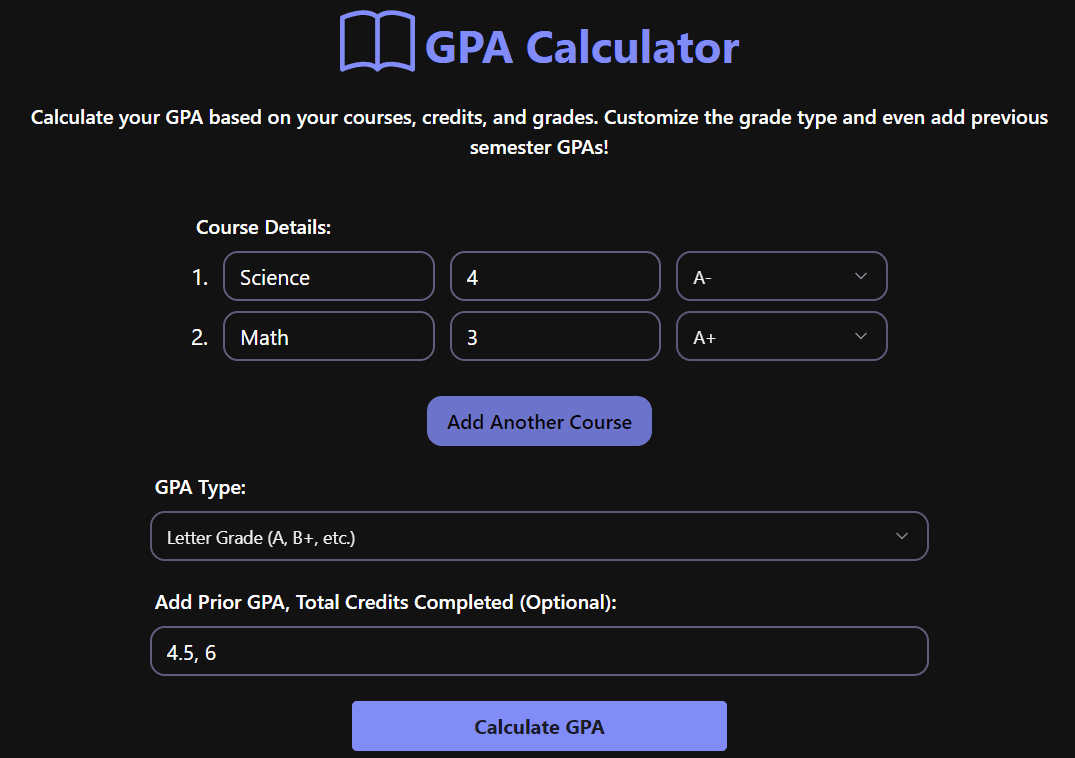Click the row number 2 beside Math

200,336
